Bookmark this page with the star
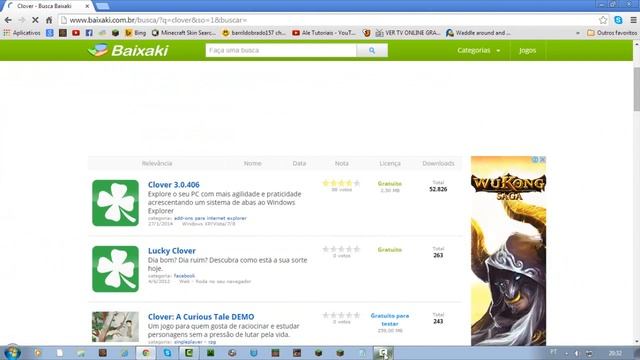This screenshot has height=360, width=640. 603,20
